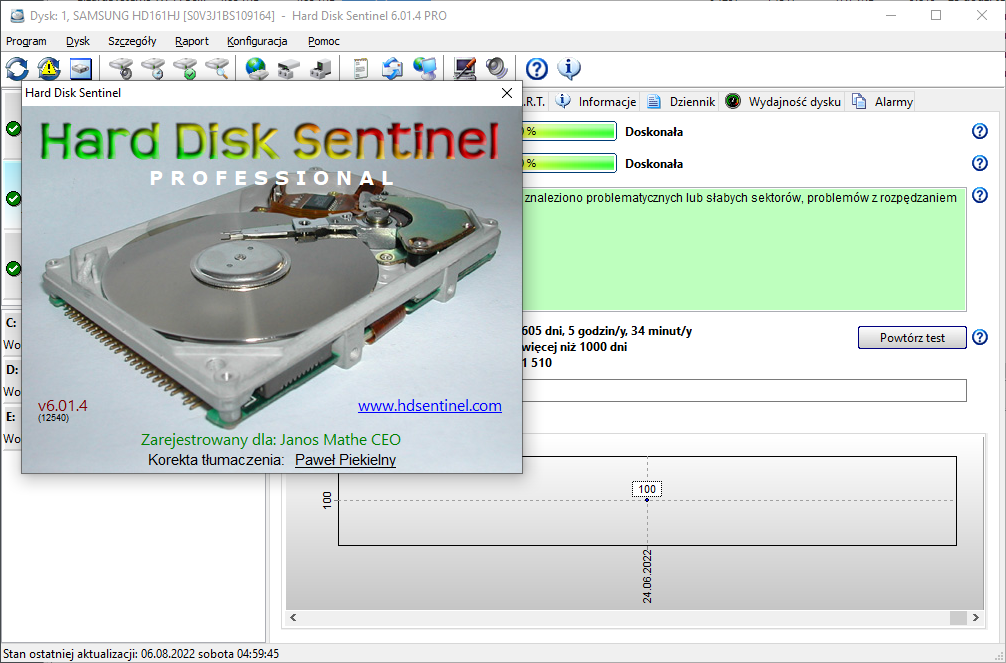Open the Pomoc menu

point(324,41)
